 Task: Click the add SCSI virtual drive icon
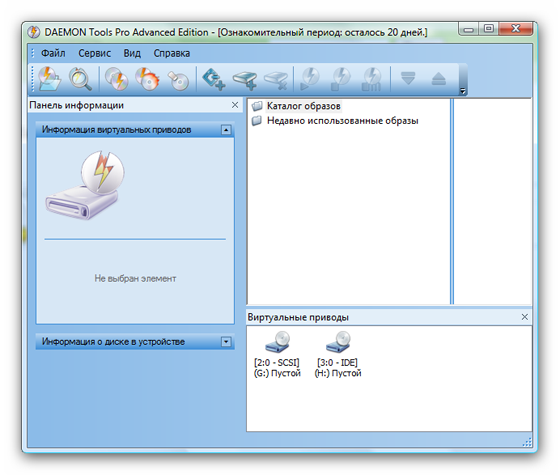(x=214, y=79)
